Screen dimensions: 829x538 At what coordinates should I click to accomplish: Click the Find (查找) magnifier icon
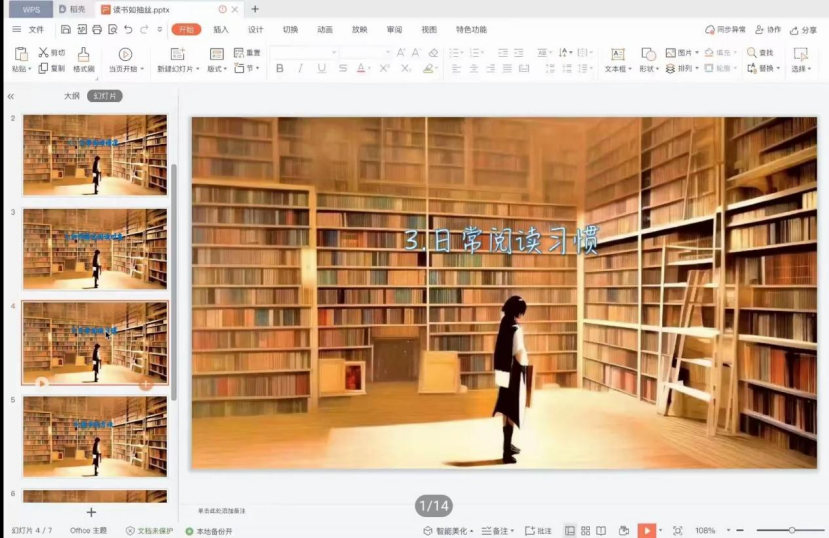[751, 53]
